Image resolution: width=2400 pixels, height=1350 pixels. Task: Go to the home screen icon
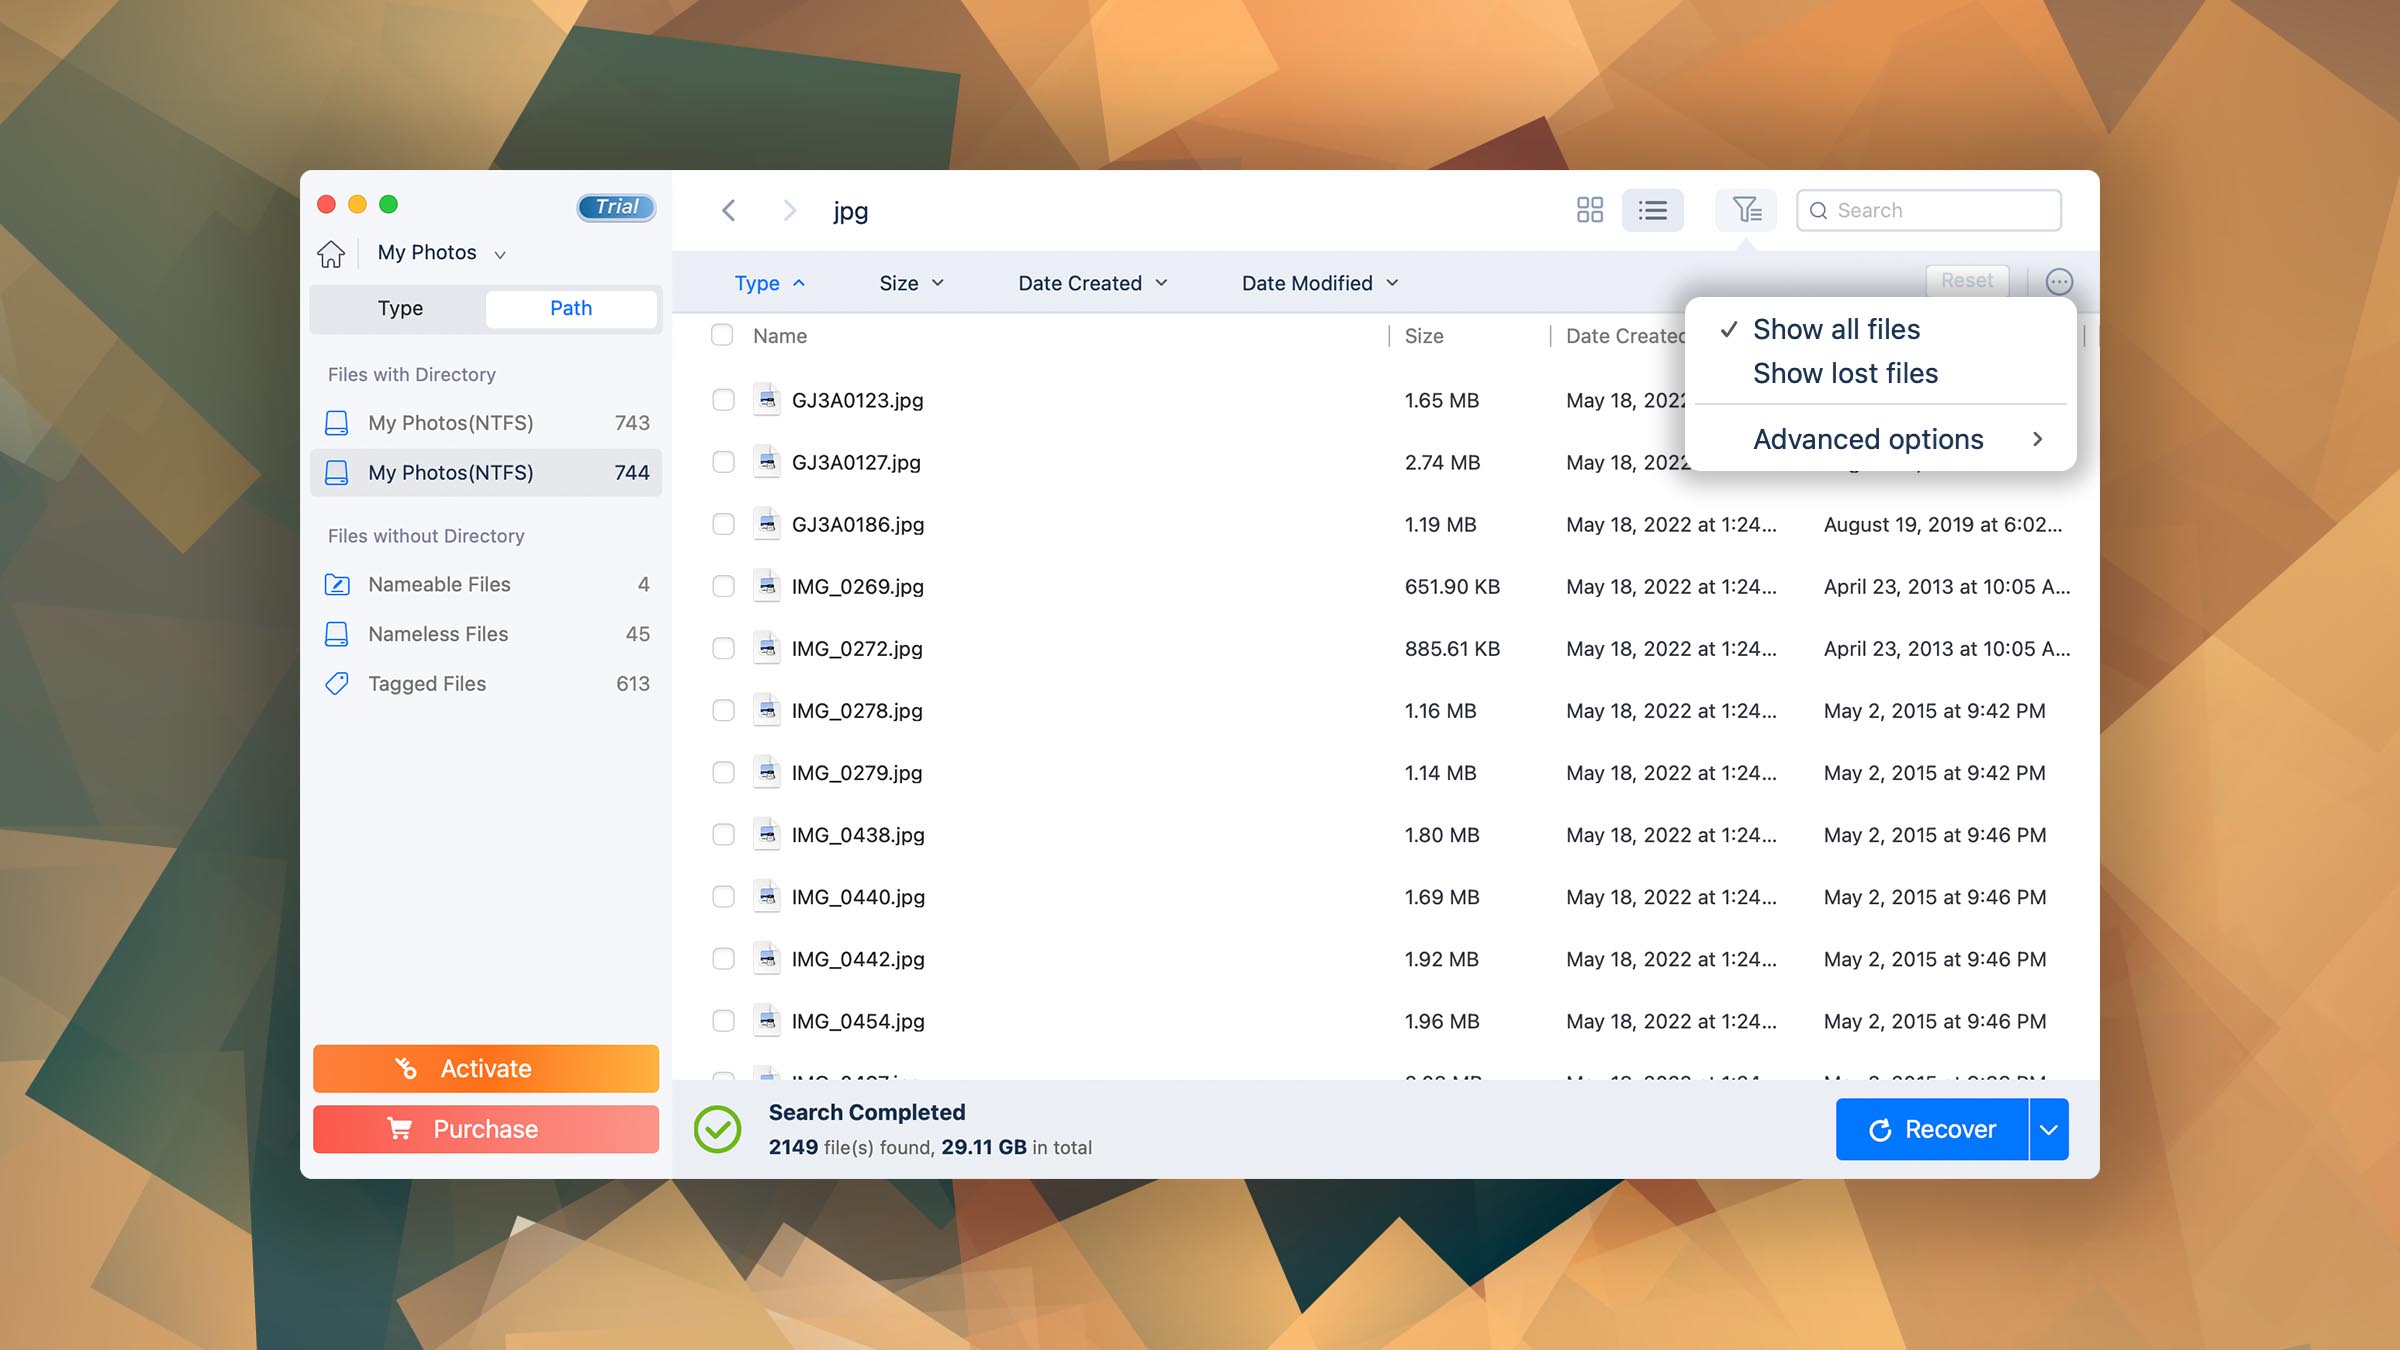pyautogui.click(x=331, y=254)
